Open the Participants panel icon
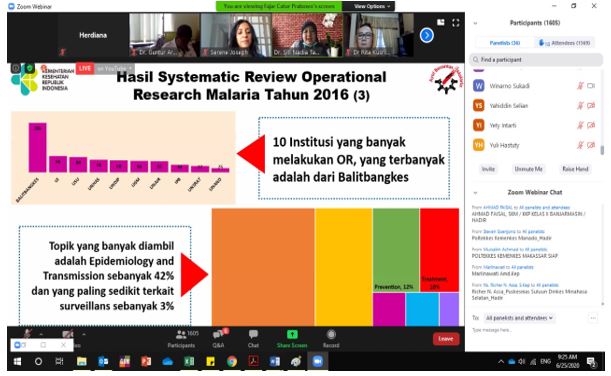This screenshot has width=611, height=376. 182,334
